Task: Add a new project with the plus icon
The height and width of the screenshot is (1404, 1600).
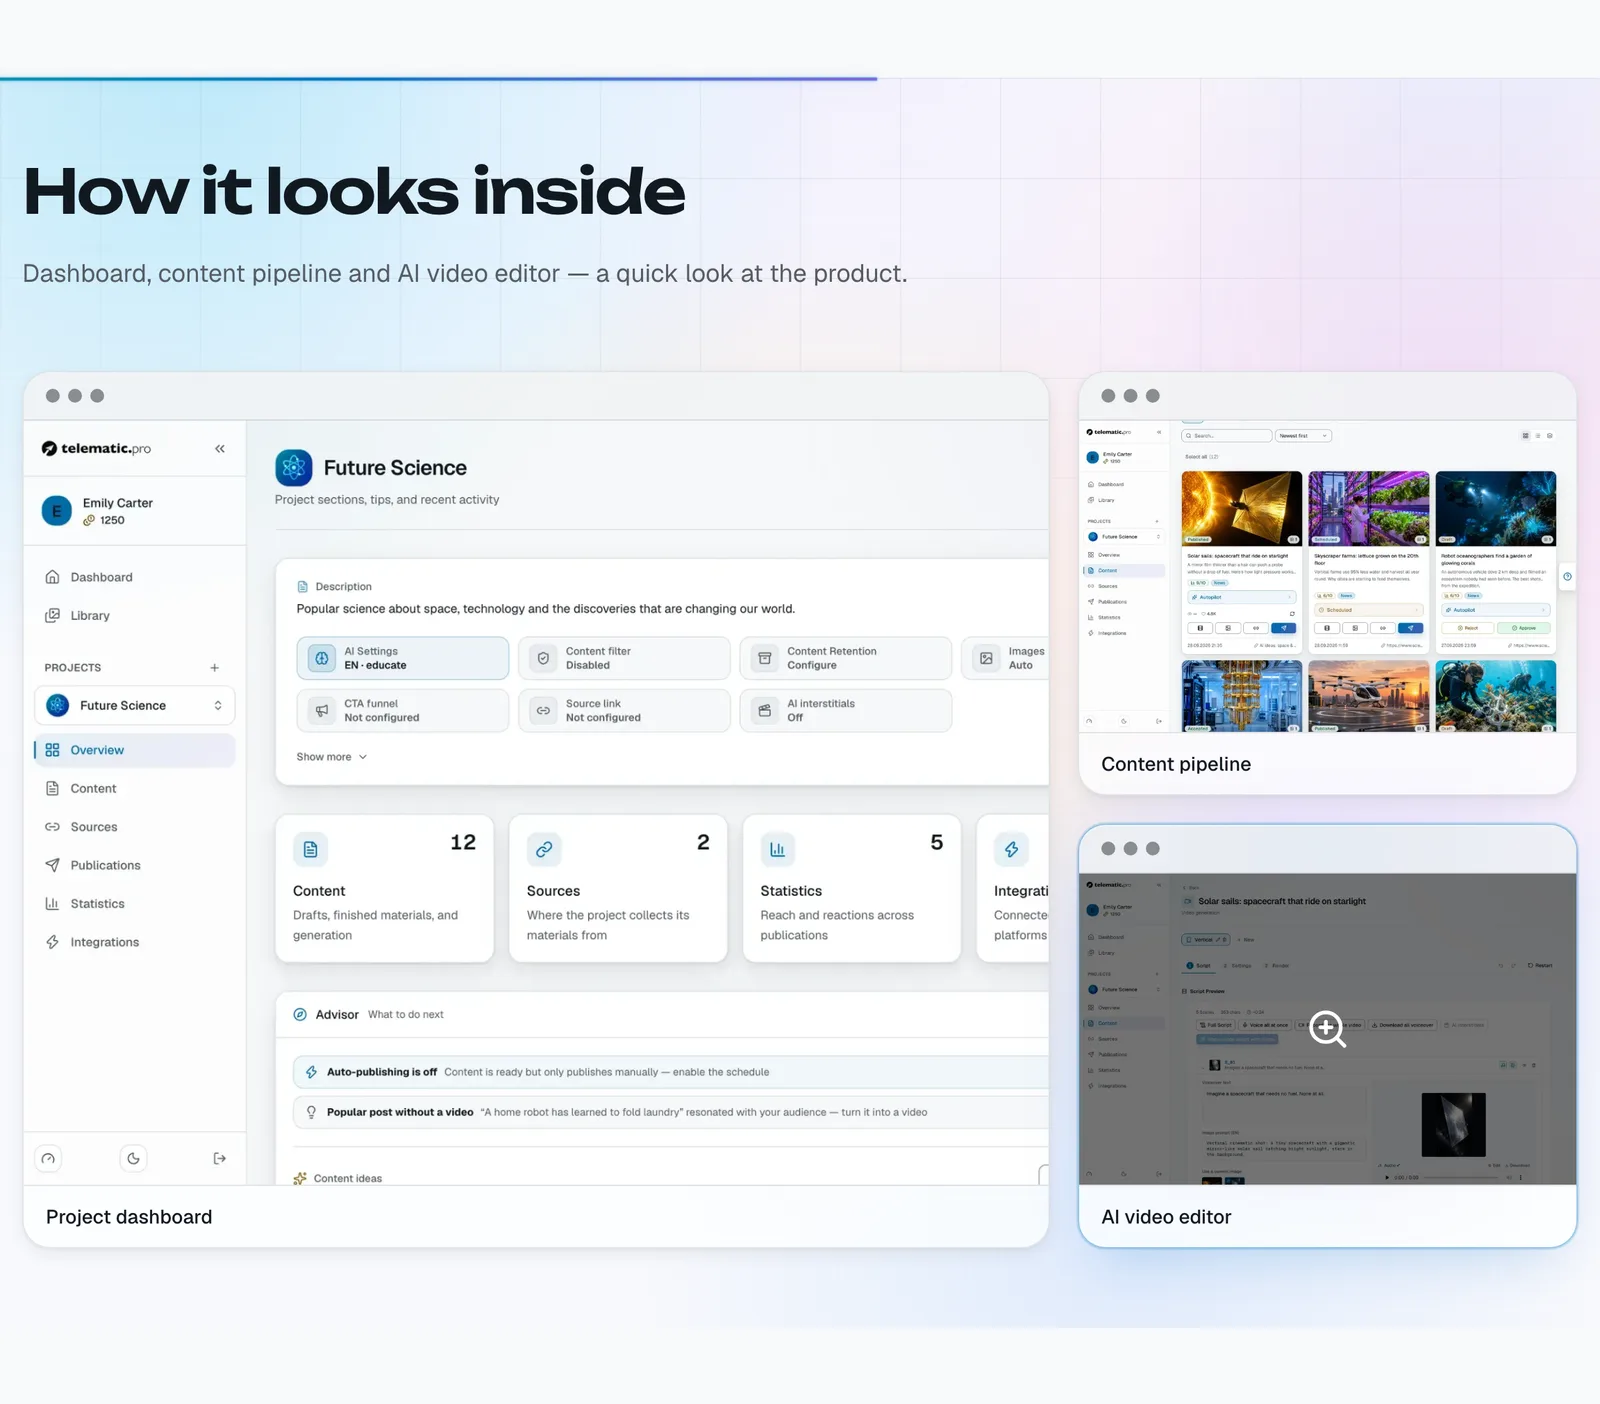Action: click(214, 668)
